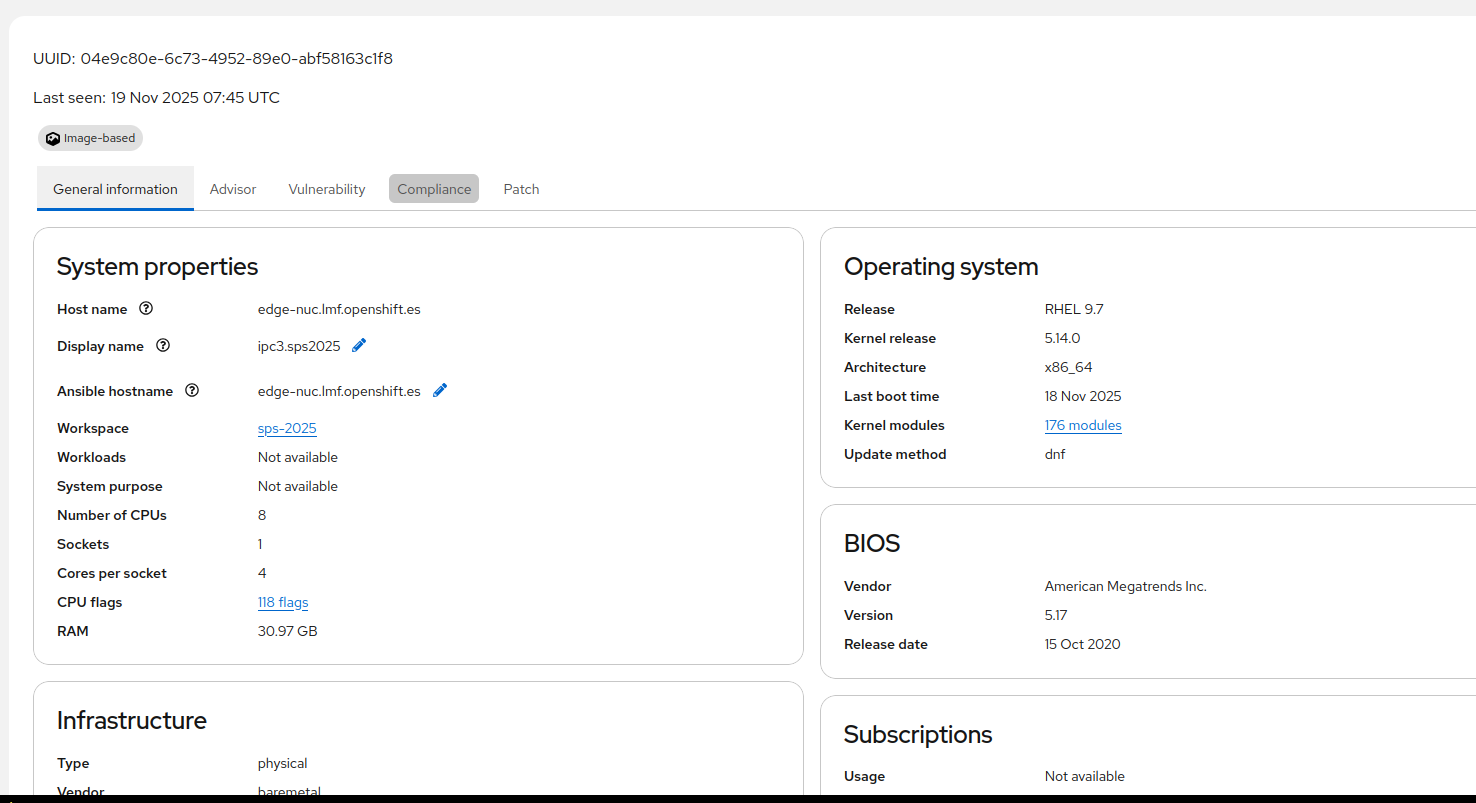Click the Image-based label icon
Image resolution: width=1476 pixels, height=803 pixels.
(x=53, y=138)
